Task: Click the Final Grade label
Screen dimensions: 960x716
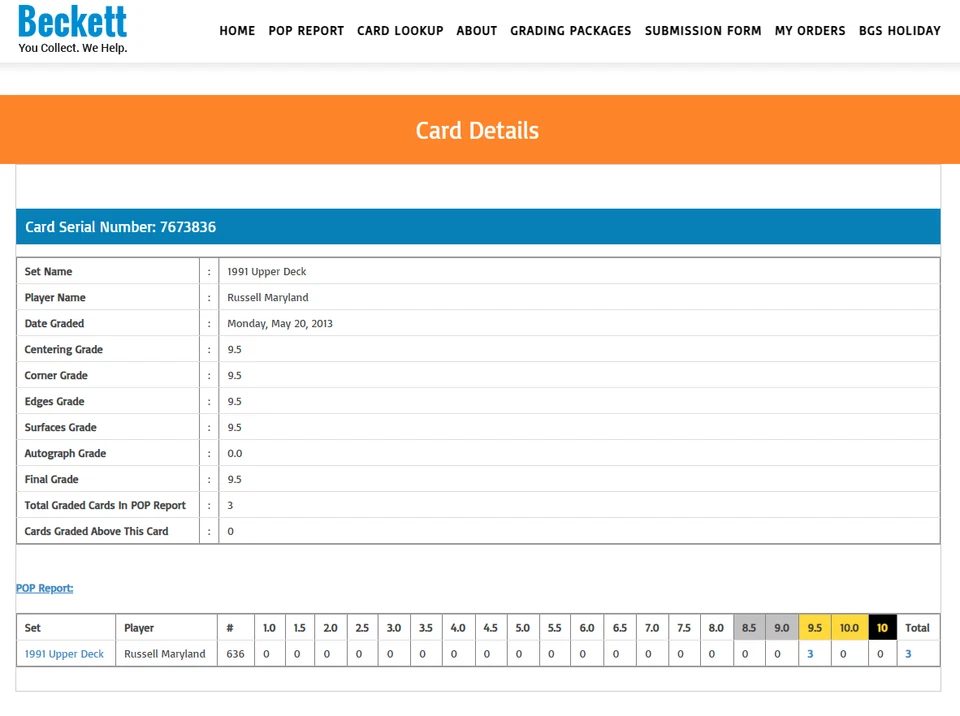Action: (51, 479)
